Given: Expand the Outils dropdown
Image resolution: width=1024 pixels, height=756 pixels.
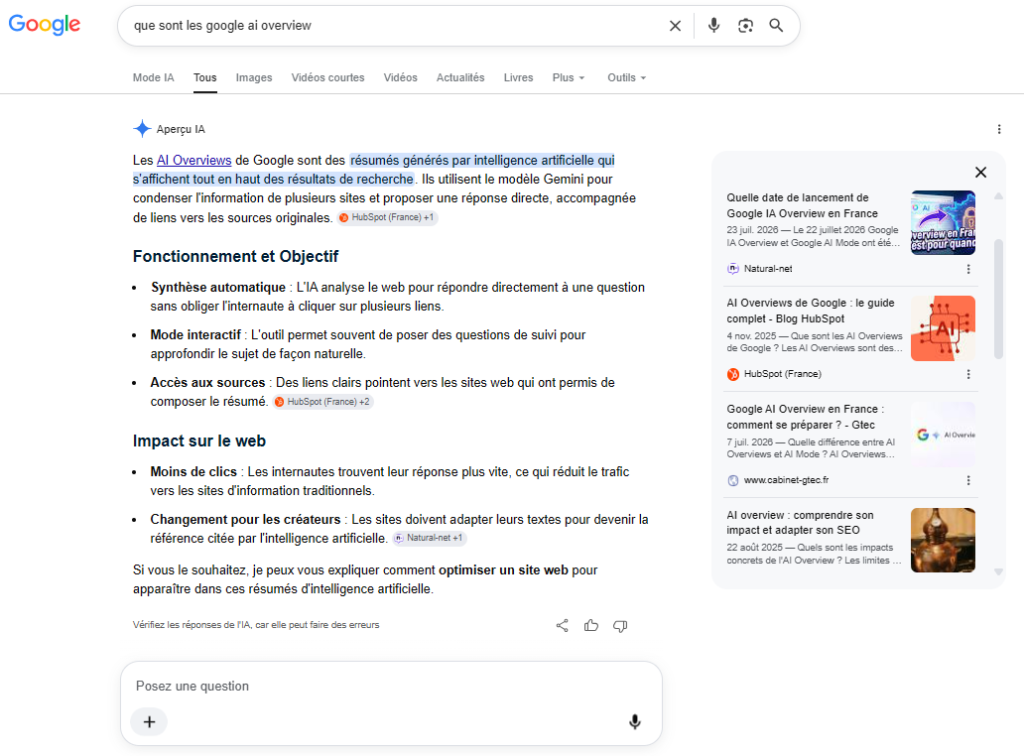Looking at the screenshot, I should [626, 78].
